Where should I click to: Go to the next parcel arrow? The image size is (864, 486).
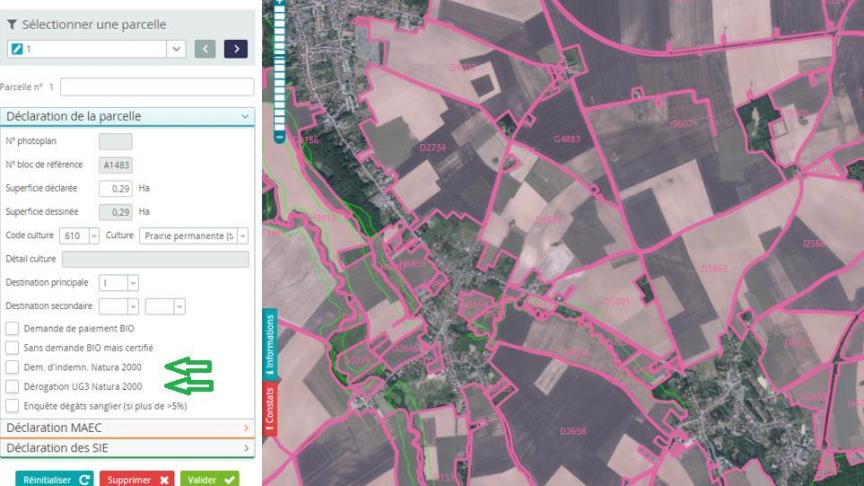coord(236,48)
